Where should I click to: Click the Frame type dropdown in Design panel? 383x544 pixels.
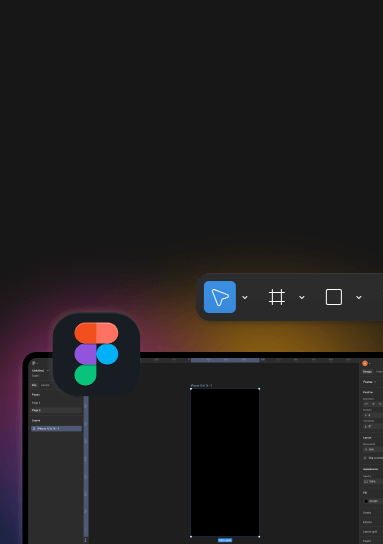pos(369,382)
